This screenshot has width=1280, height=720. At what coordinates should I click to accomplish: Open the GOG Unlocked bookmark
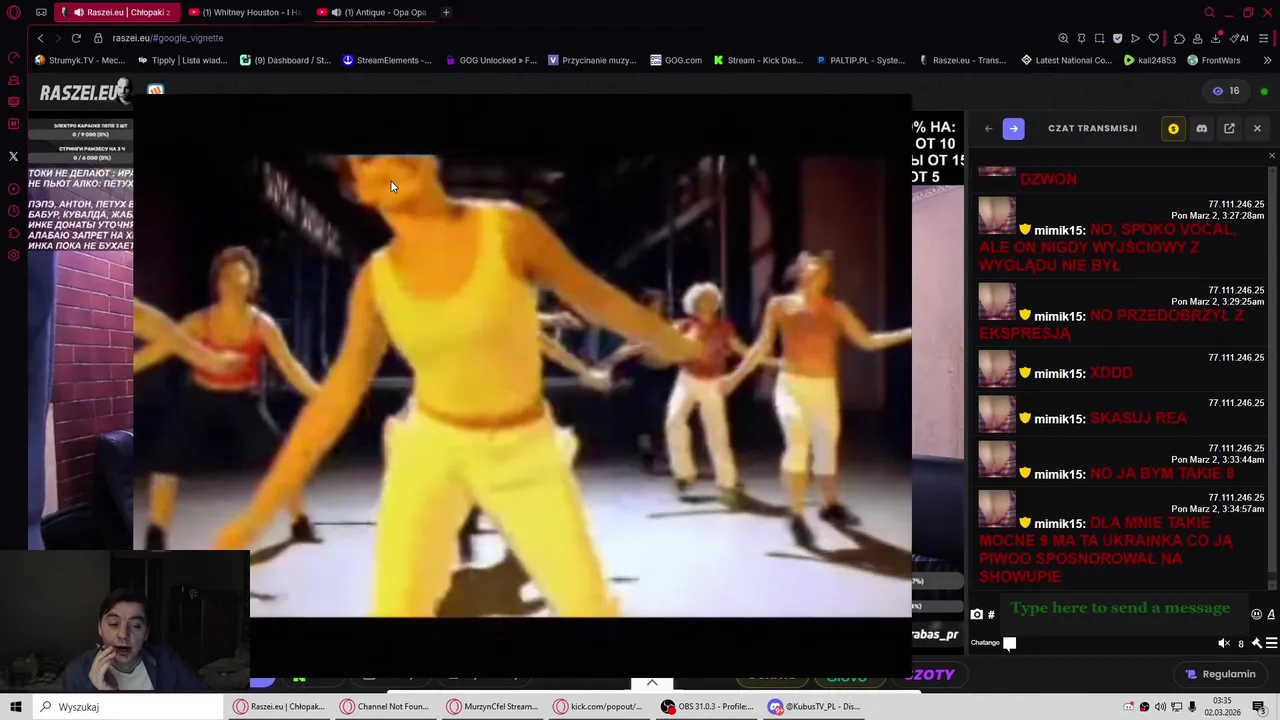(x=490, y=60)
